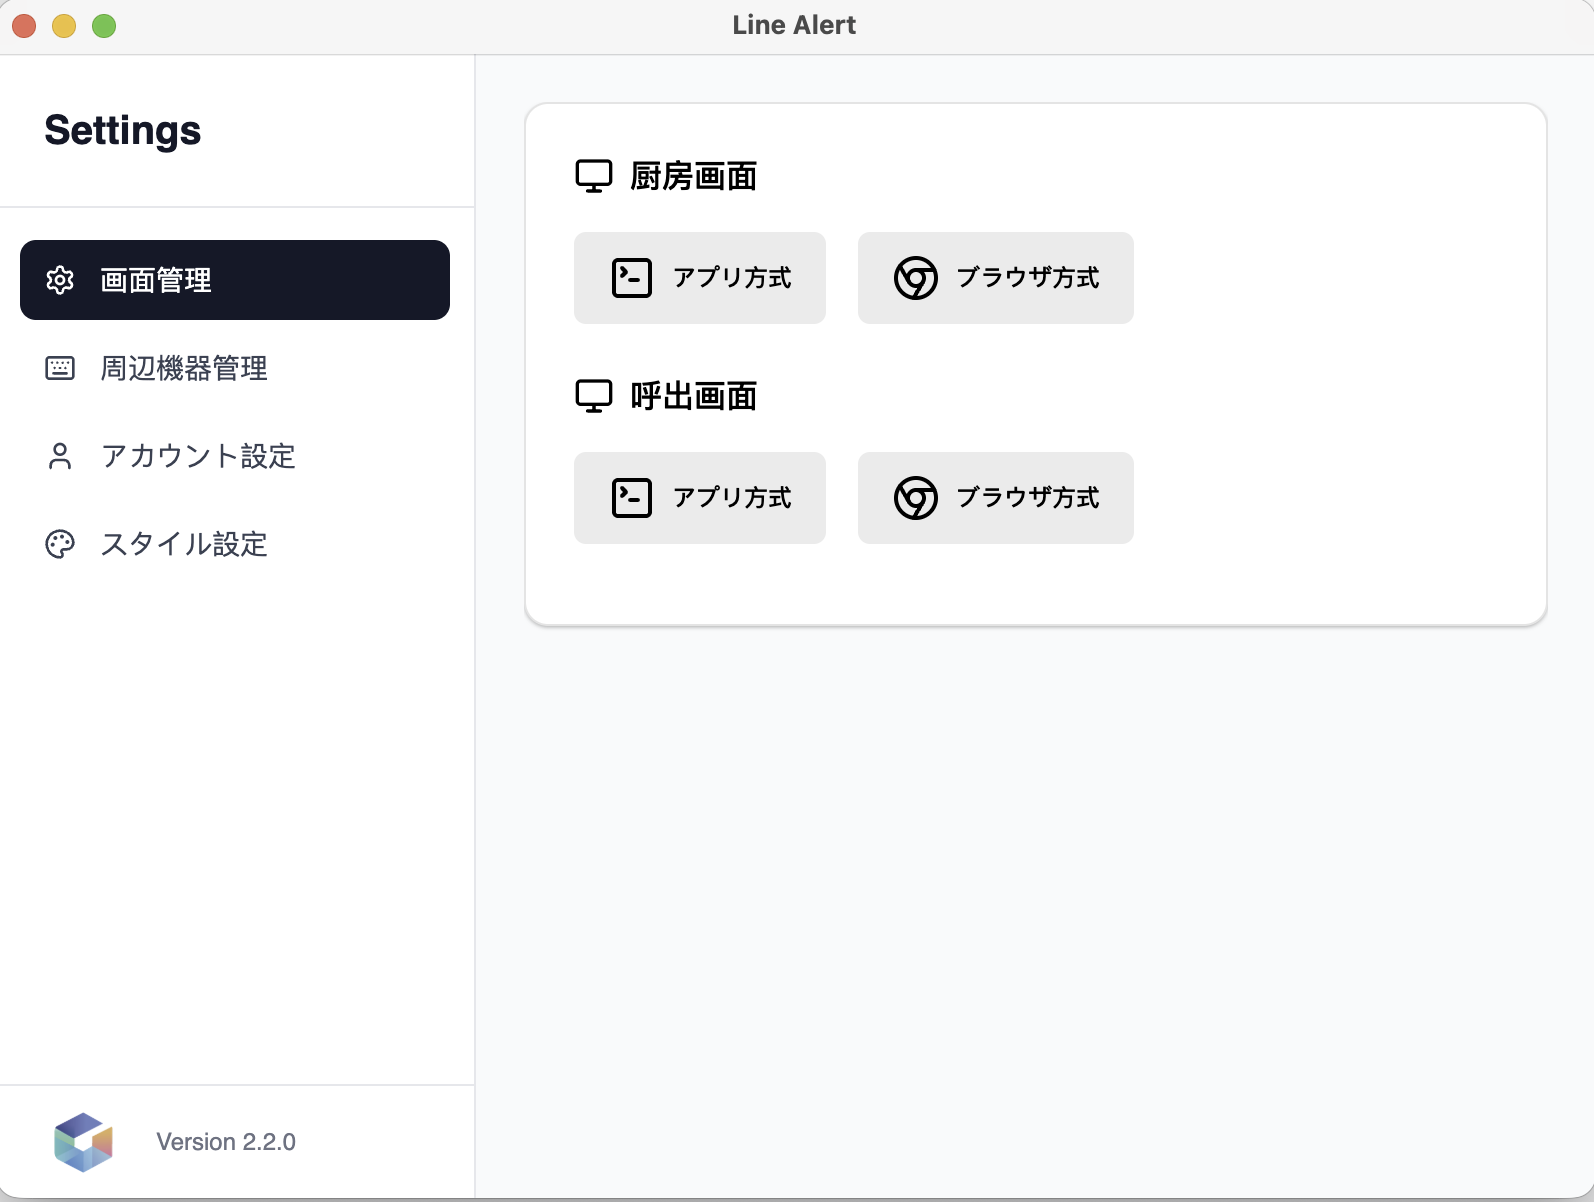Click the terminal icon in 呼出画面 アプリ方式
Screen dimensions: 1594x1202
(632, 498)
